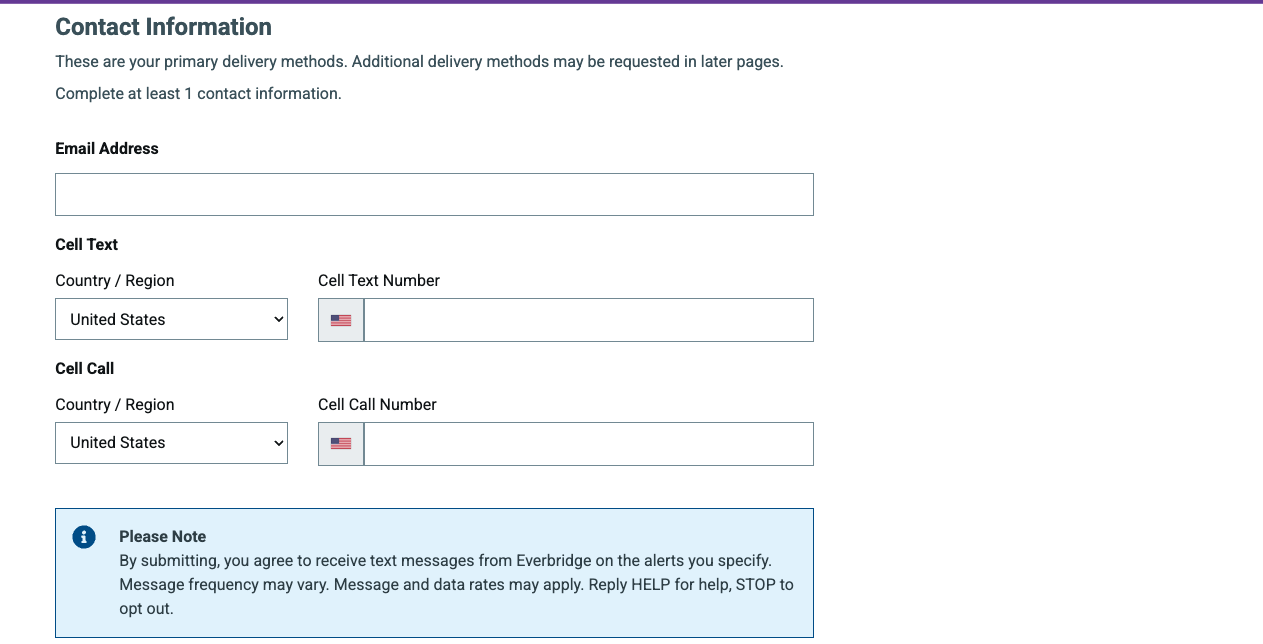This screenshot has width=1263, height=644.
Task: Click the chevron on the United States selector
Action: (277, 319)
